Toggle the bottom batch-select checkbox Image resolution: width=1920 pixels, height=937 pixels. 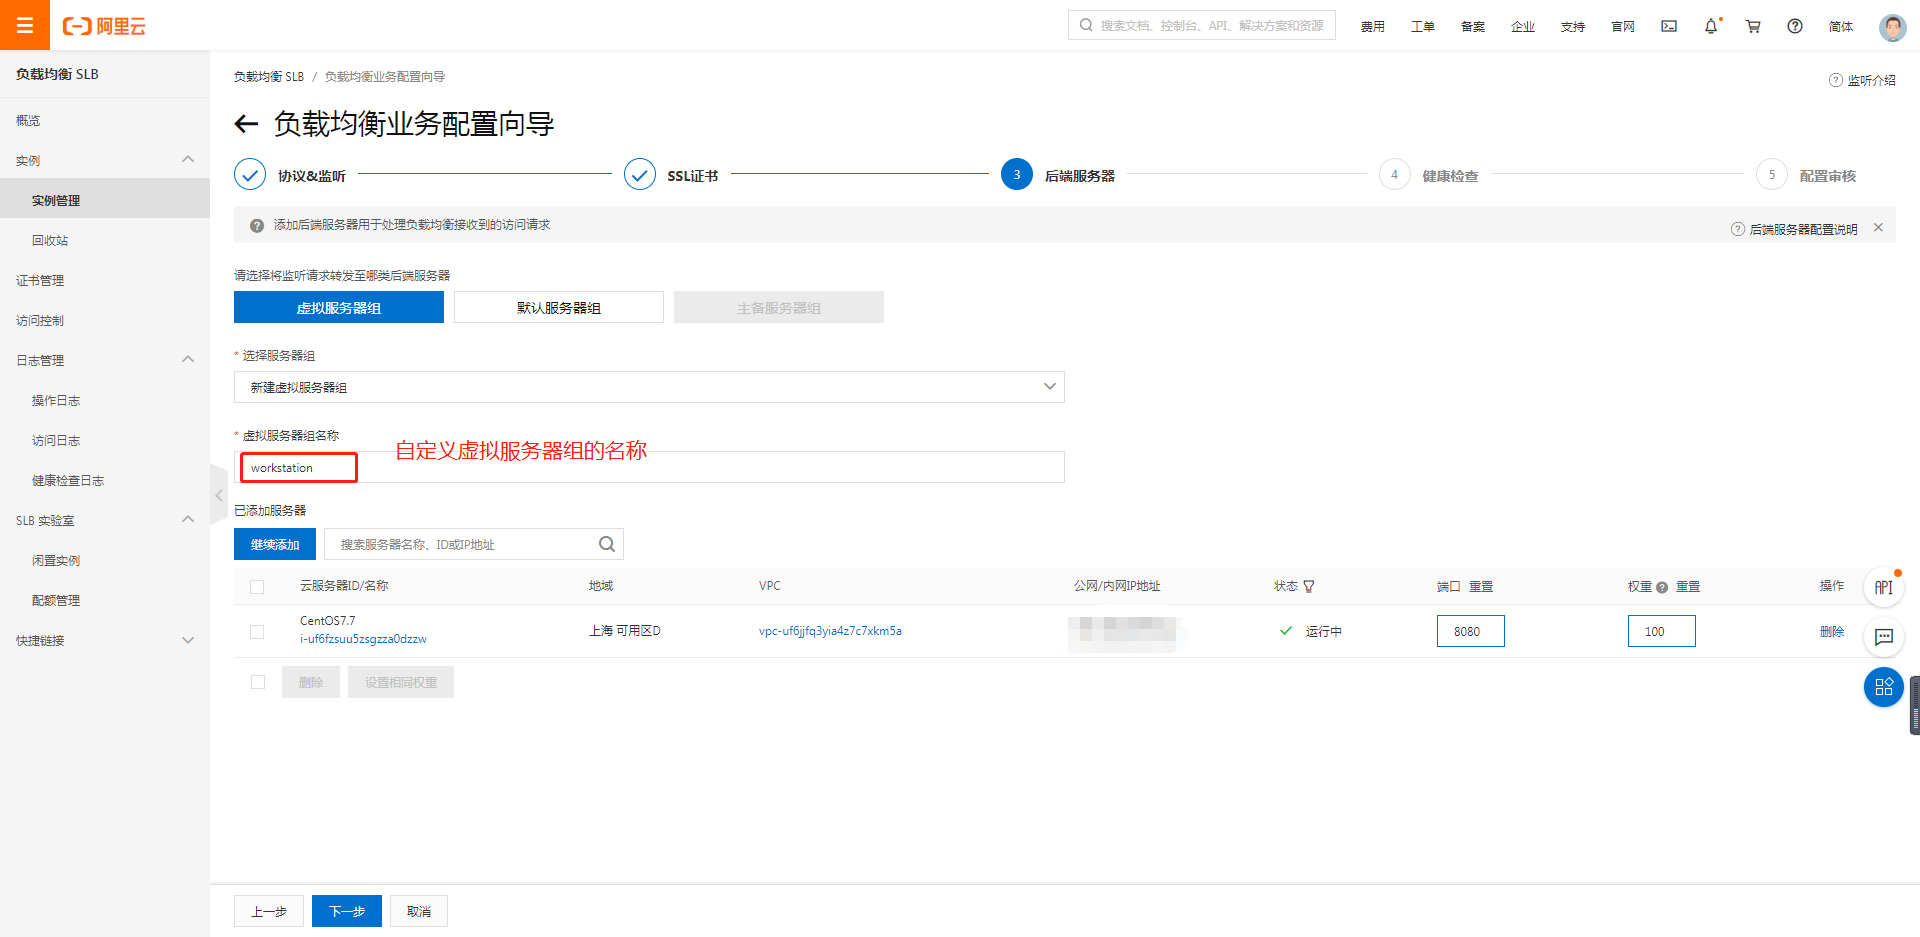(258, 682)
